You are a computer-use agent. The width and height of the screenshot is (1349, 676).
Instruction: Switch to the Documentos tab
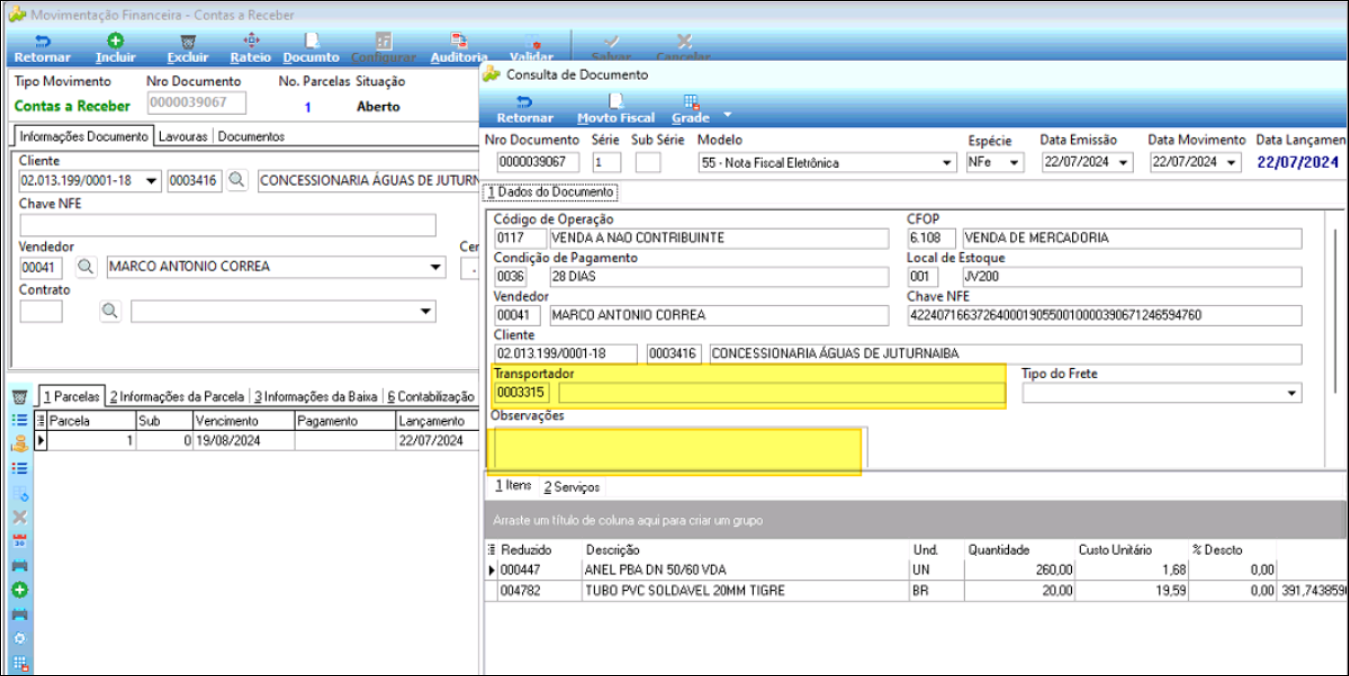click(251, 136)
